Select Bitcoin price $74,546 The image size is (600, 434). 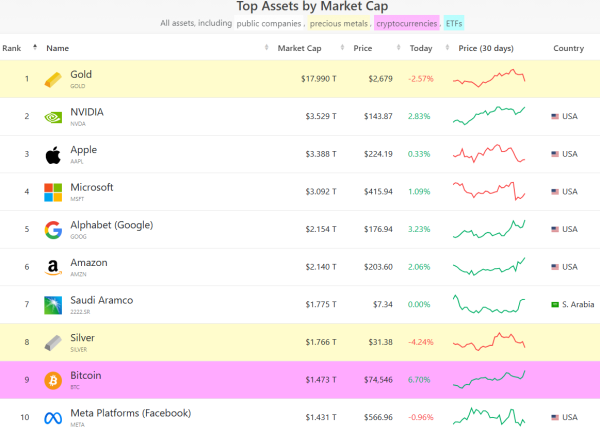click(378, 380)
